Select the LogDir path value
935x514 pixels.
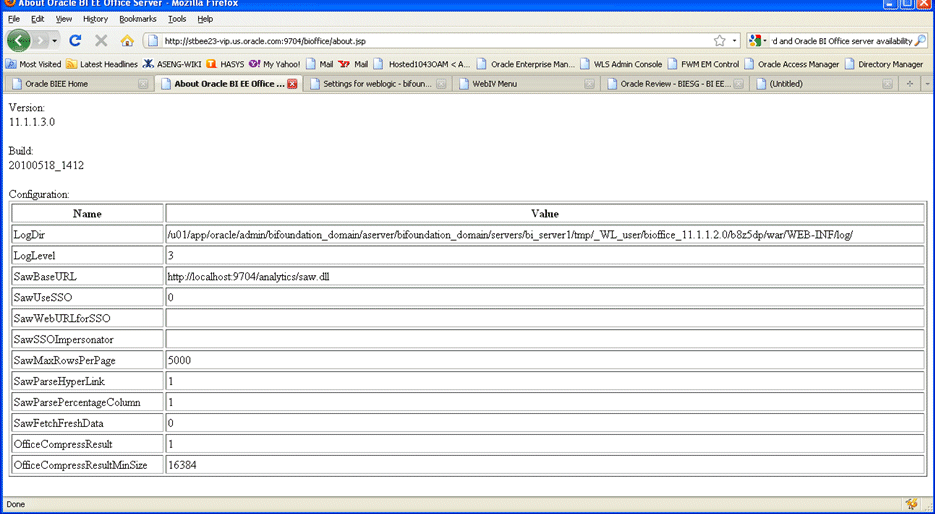510,235
